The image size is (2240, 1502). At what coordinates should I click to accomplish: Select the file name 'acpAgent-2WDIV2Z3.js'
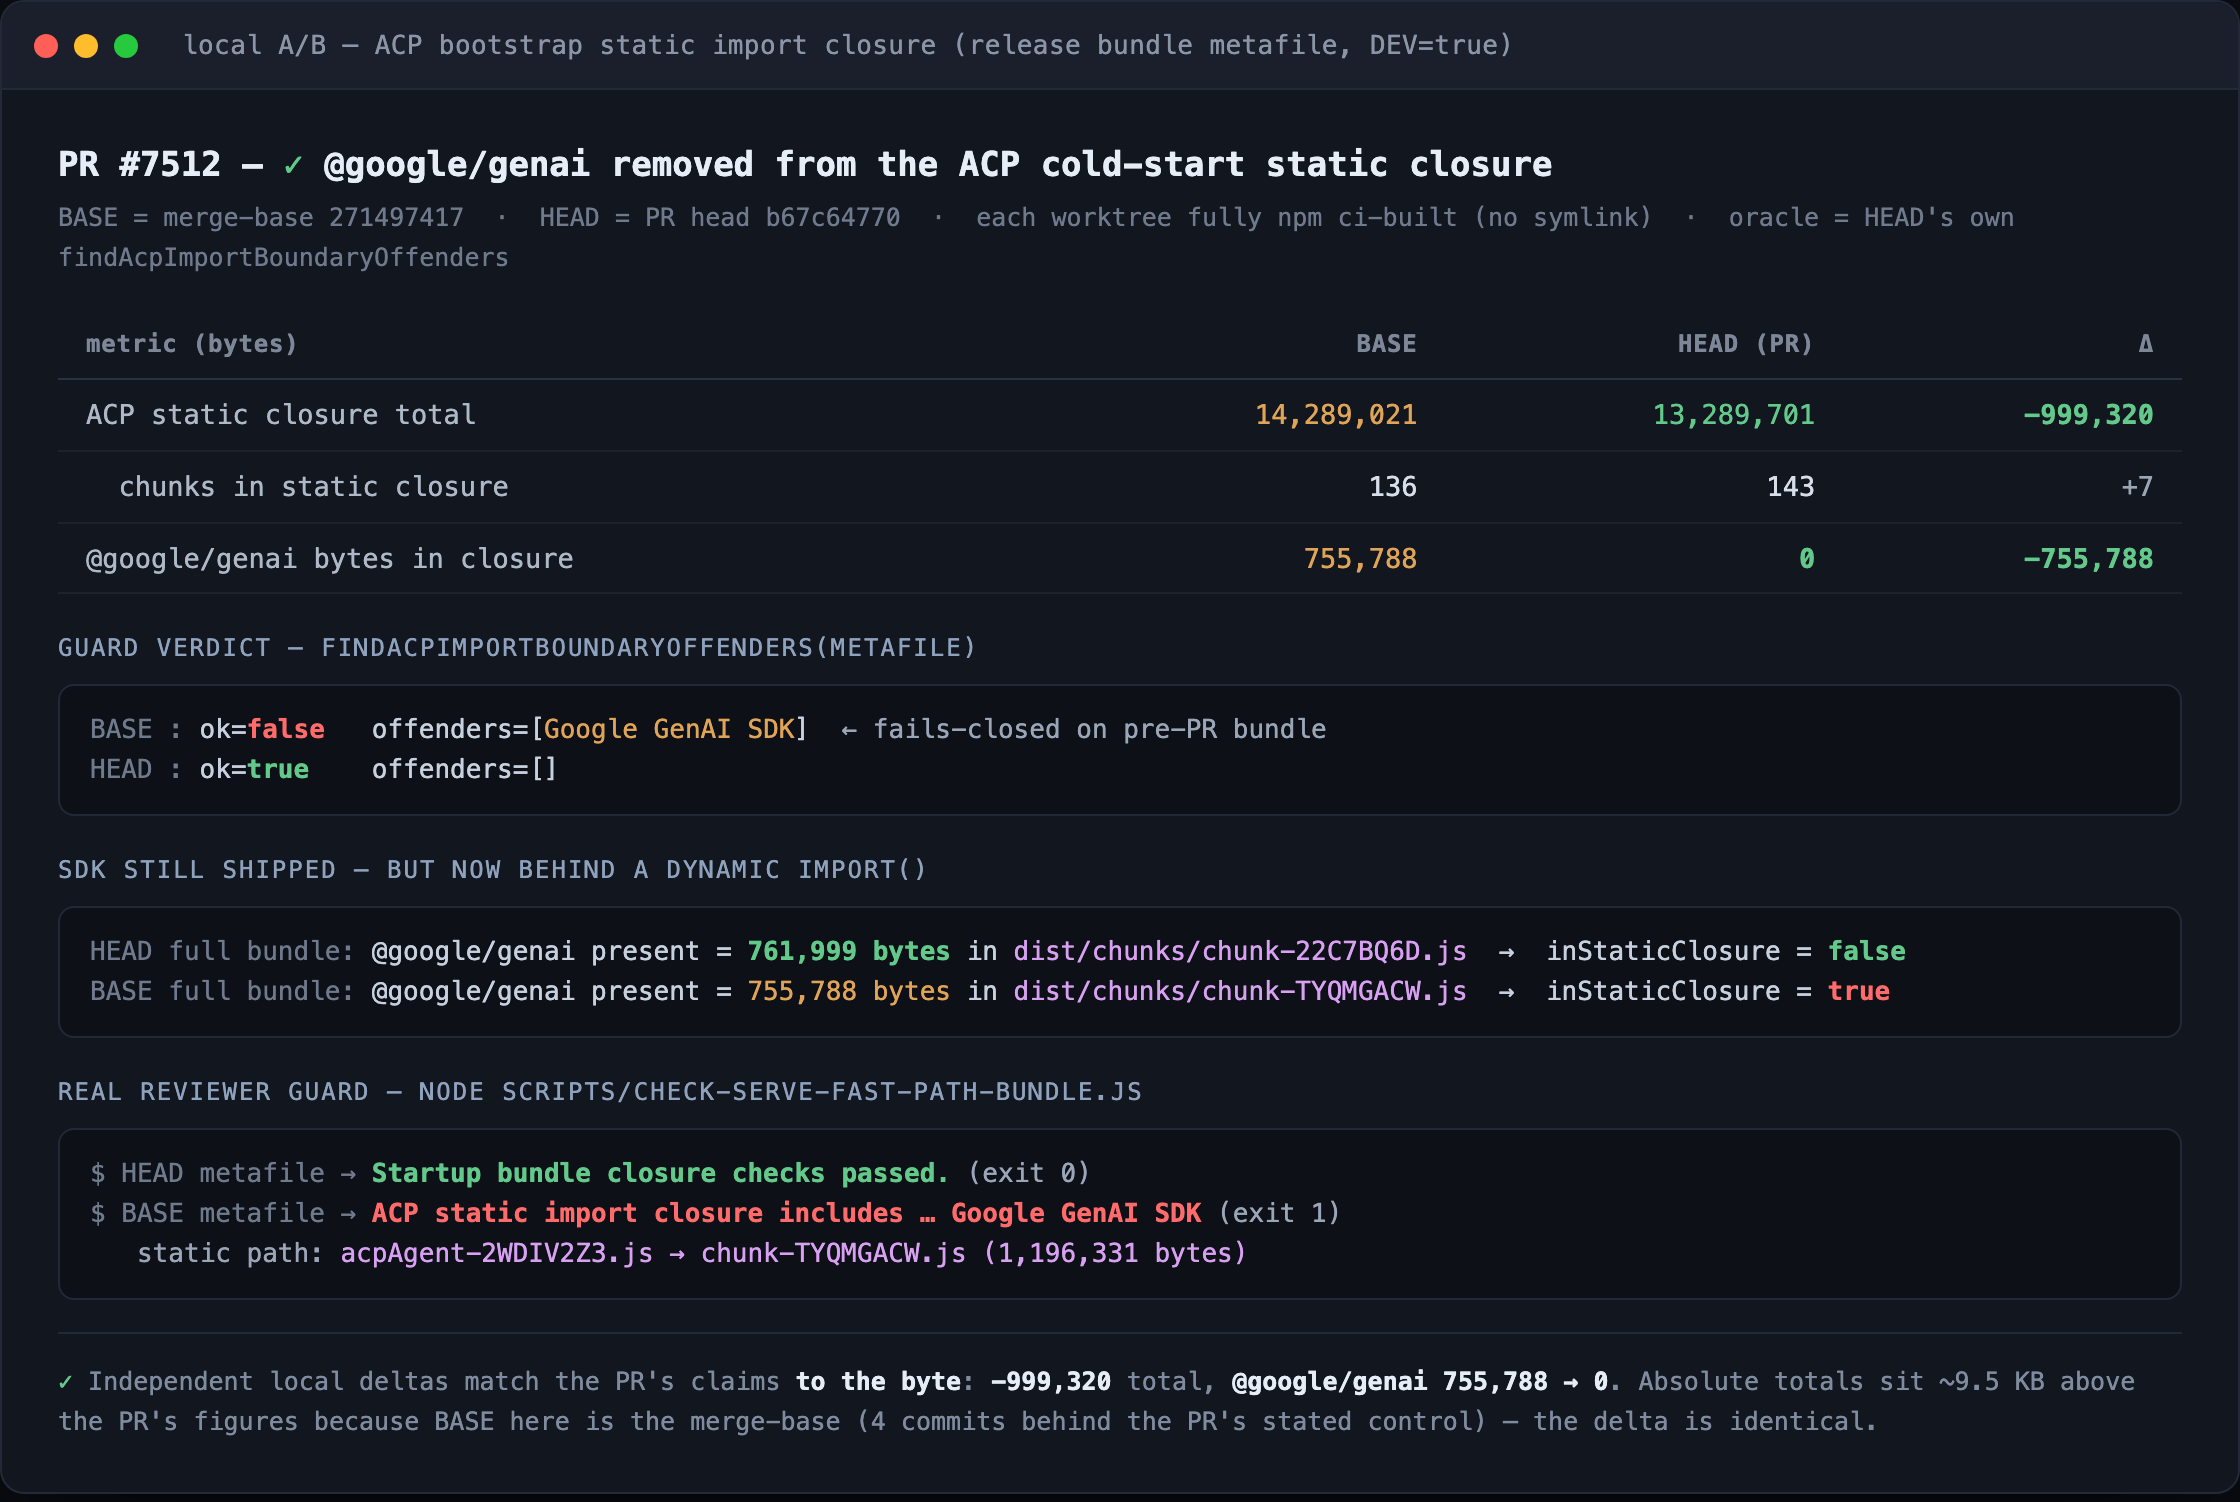(x=497, y=1254)
